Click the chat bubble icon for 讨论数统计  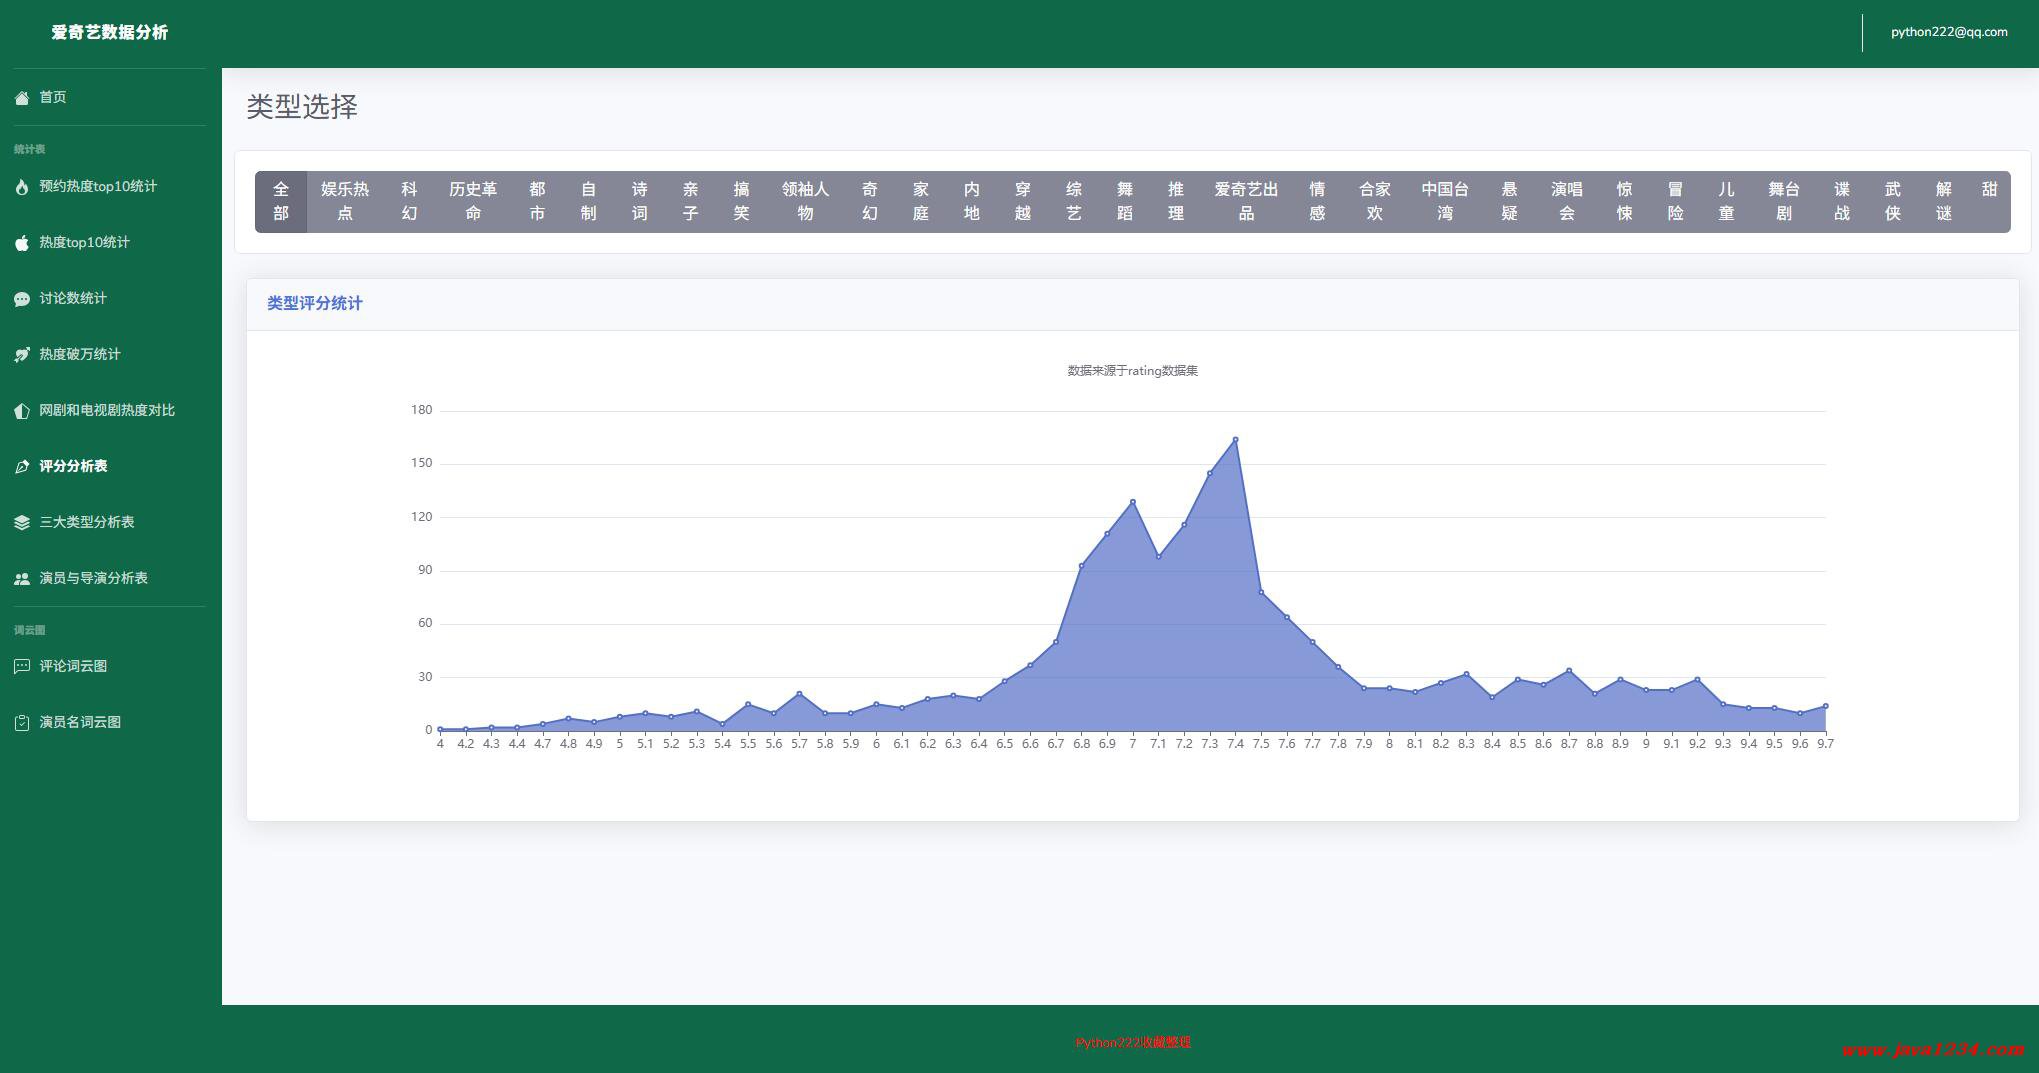tap(22, 299)
